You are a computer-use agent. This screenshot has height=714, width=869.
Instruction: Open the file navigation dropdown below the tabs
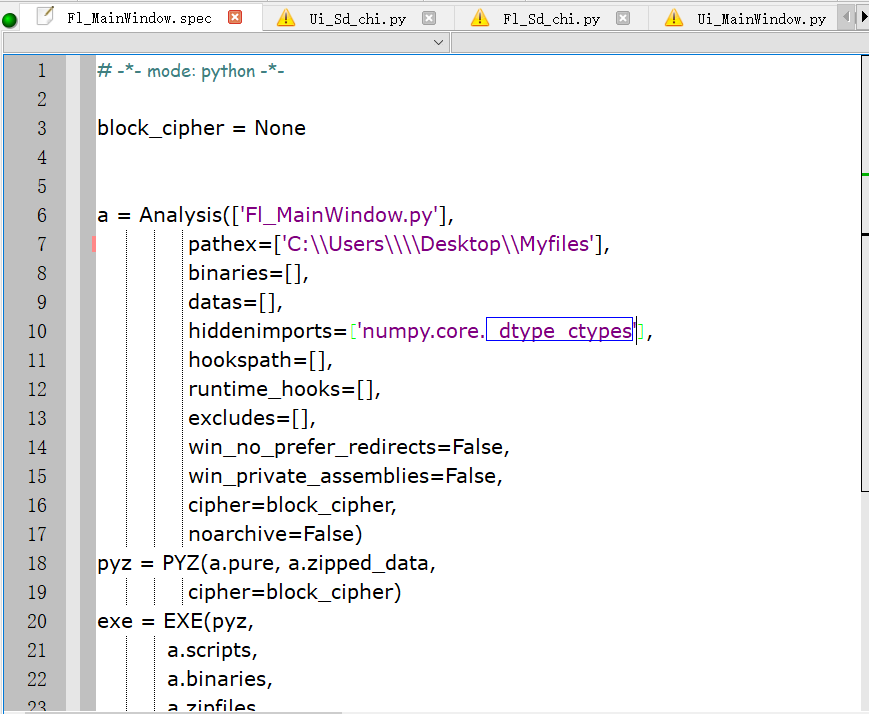point(437,41)
